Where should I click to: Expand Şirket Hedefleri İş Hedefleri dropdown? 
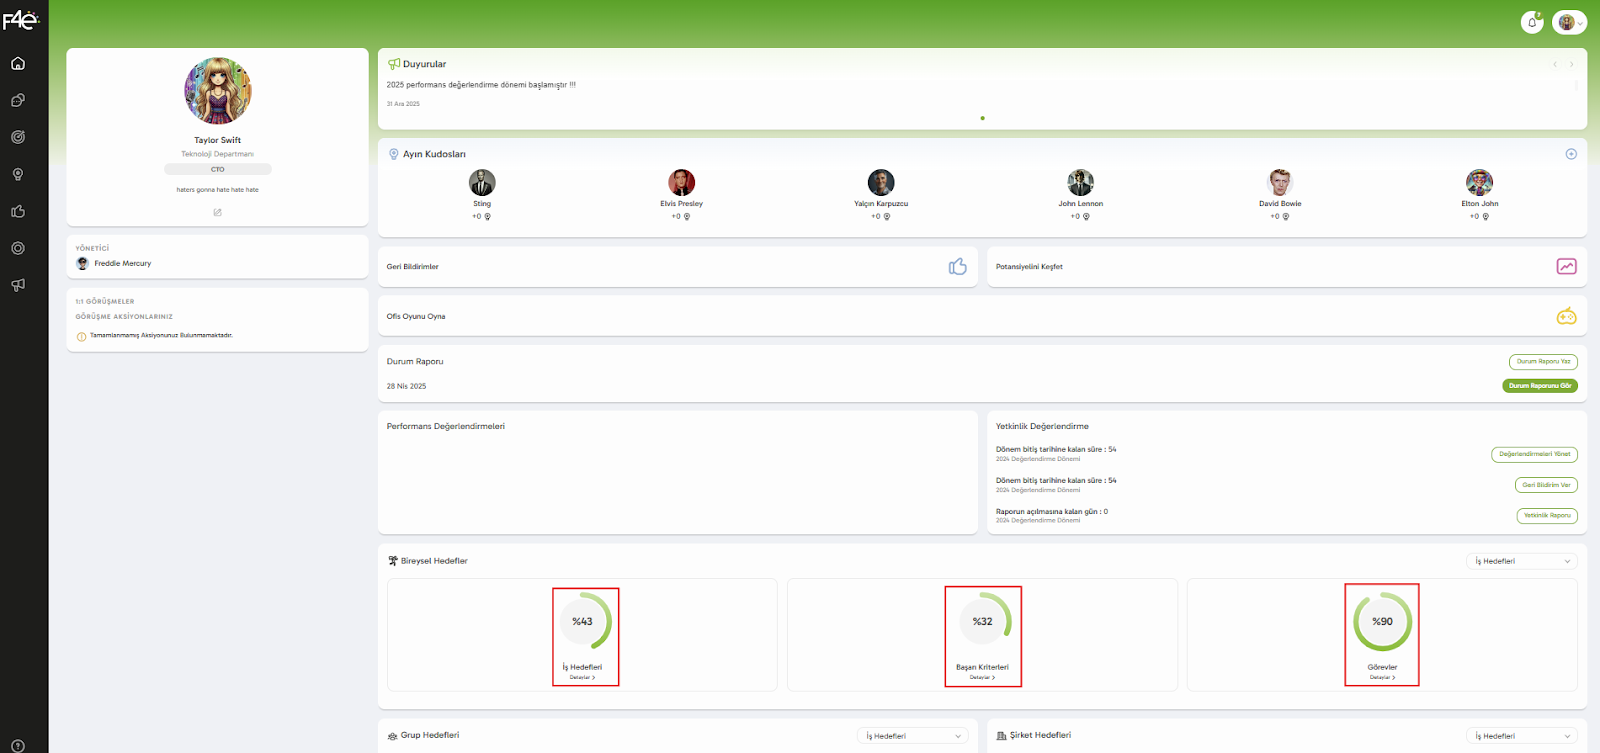[1521, 736]
